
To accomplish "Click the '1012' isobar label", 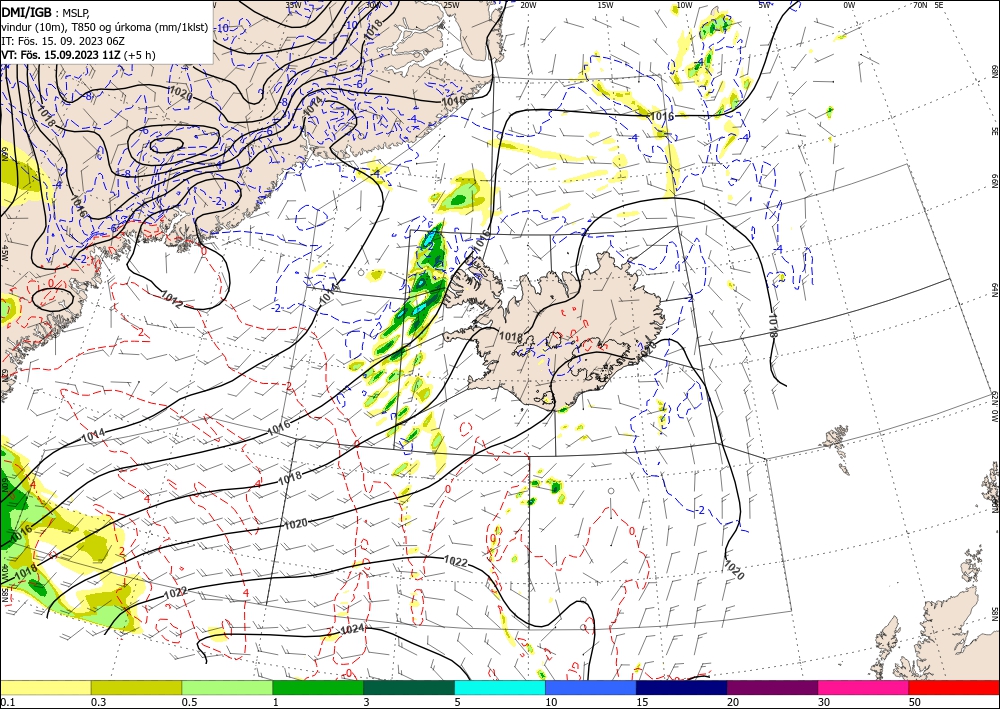I will tap(173, 301).
